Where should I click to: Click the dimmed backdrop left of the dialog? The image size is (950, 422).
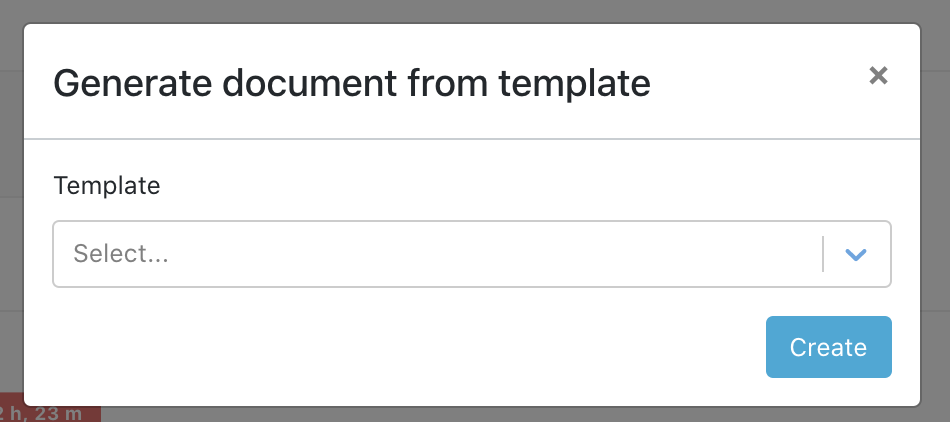(x=11, y=200)
